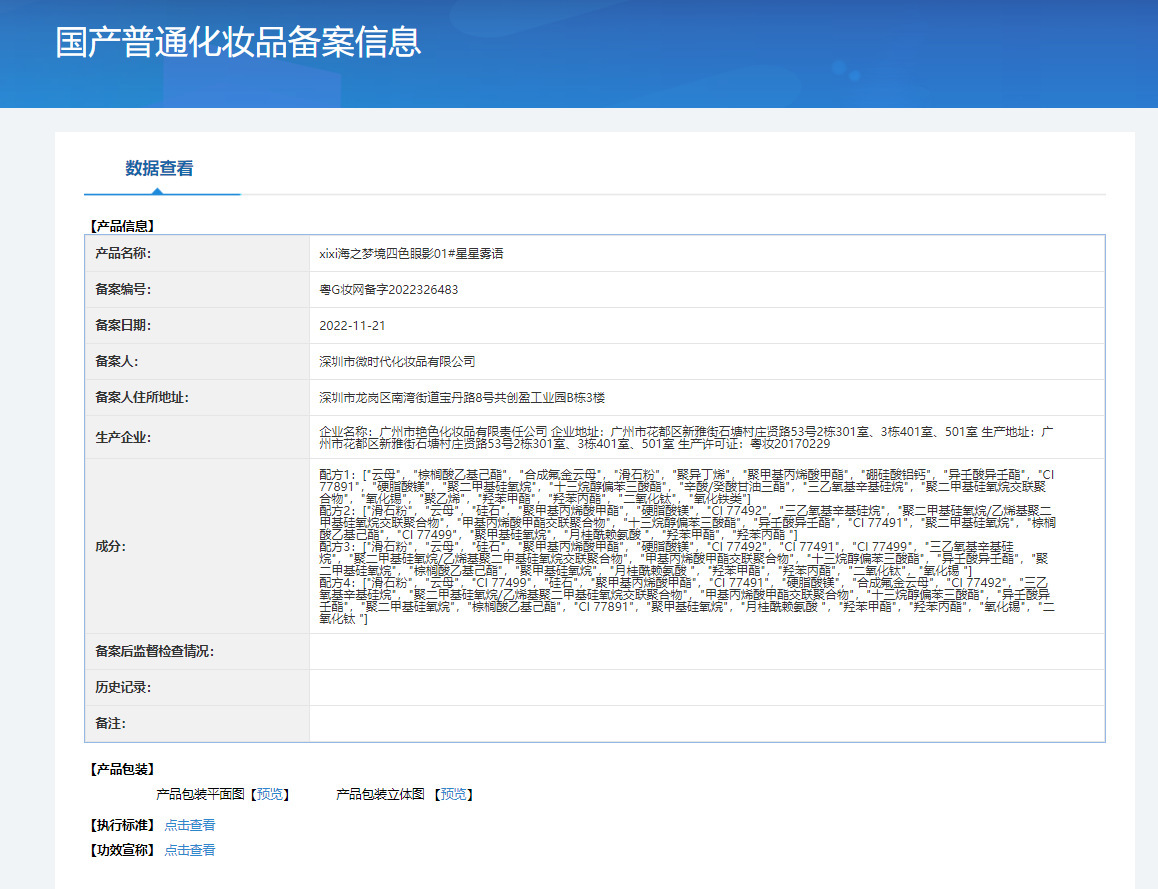Select the filer address in 龙岗区南湾街道

pyautogui.click(x=462, y=398)
